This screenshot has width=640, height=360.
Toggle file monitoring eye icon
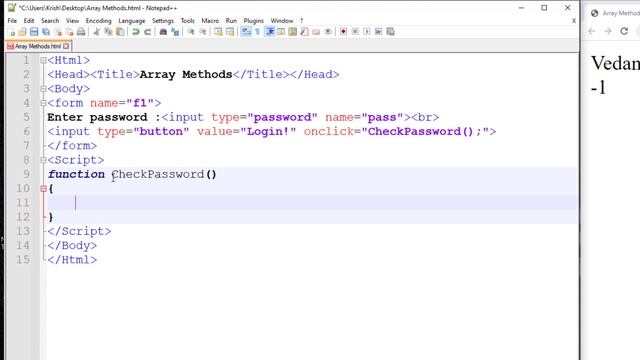[x=328, y=32]
